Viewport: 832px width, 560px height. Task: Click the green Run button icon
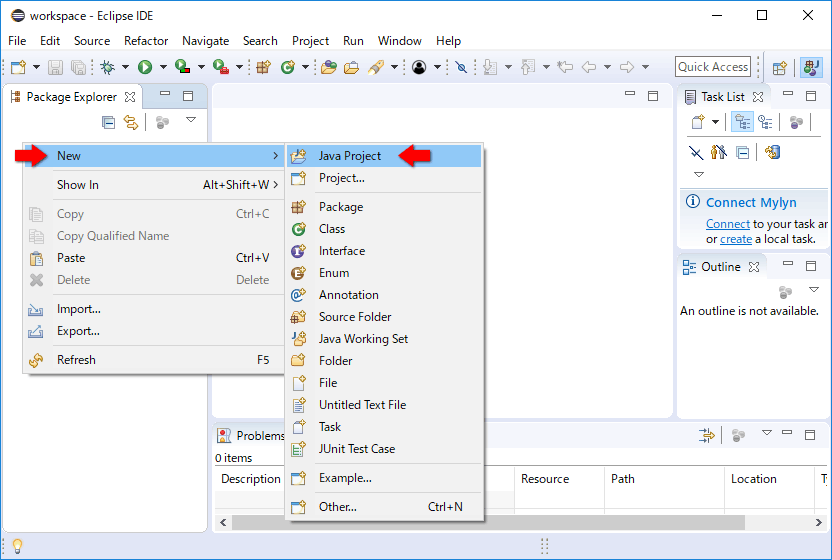145,67
